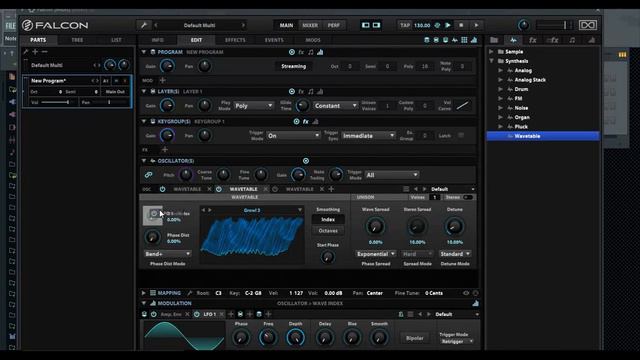640x360 pixels.
Task: Click the fx icon in the Keygroup row
Action: pyautogui.click(x=306, y=121)
